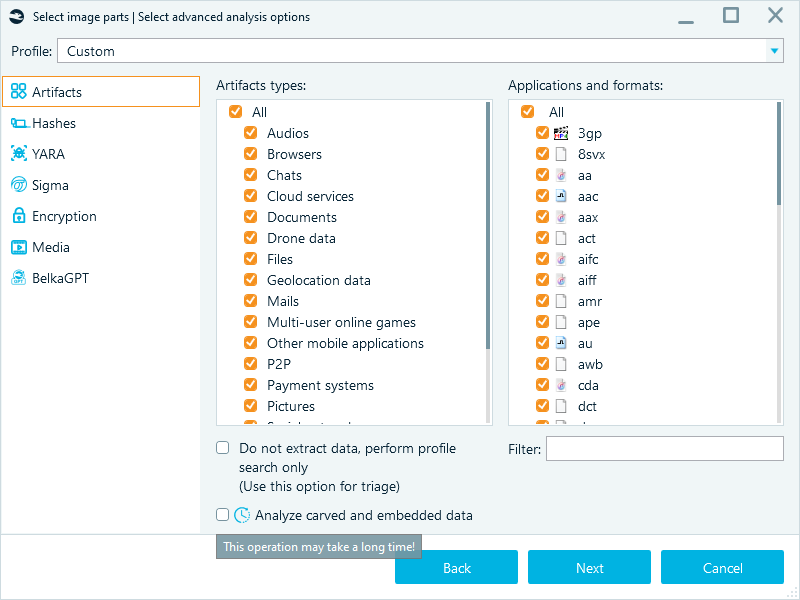Viewport: 800px width, 600px height.
Task: Click the Next button
Action: coord(589,567)
